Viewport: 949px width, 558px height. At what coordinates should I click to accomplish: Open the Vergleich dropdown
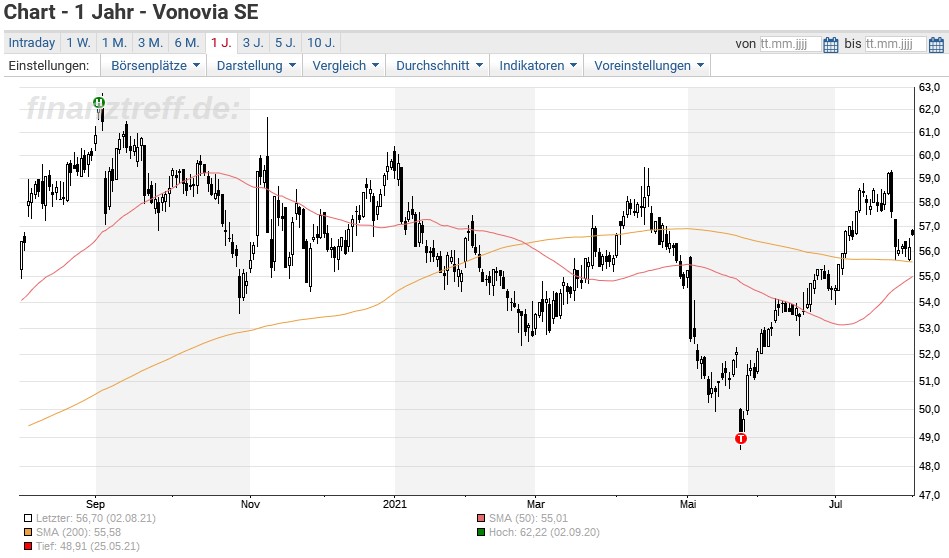click(x=345, y=65)
